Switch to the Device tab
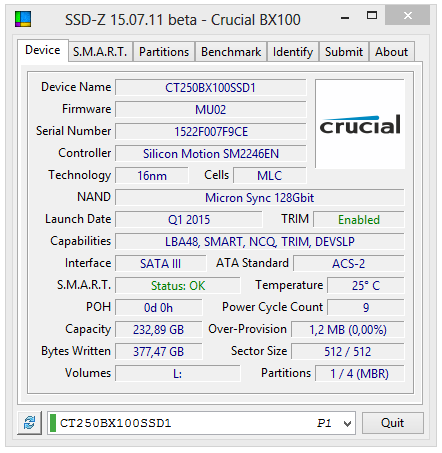The height and width of the screenshot is (453, 442). click(x=43, y=50)
